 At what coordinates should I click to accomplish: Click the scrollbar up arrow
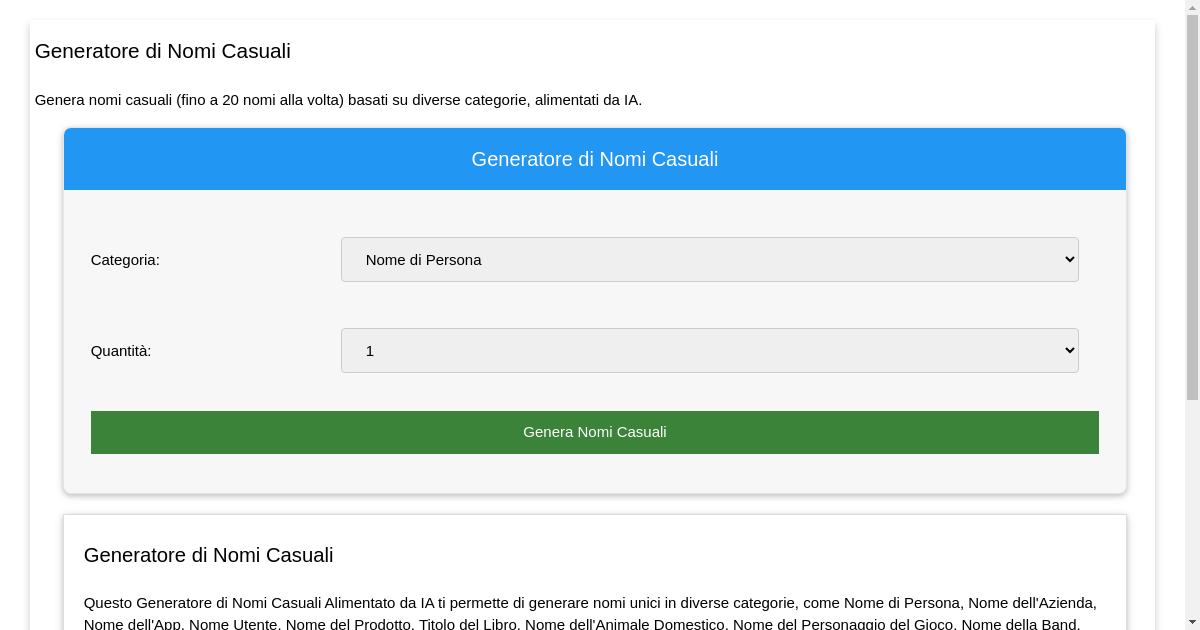1193,8
